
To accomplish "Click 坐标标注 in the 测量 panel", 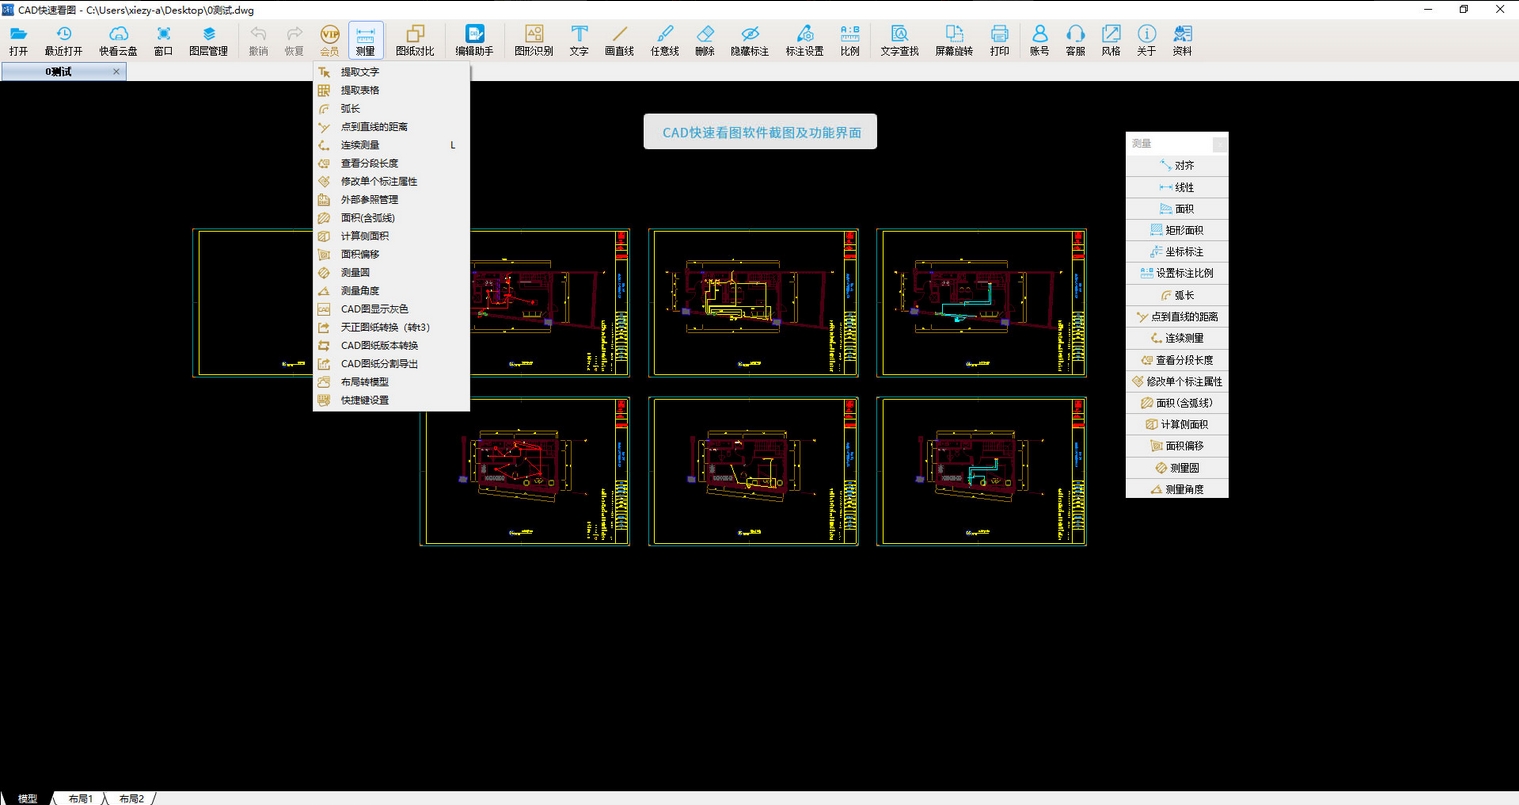I will (1177, 251).
